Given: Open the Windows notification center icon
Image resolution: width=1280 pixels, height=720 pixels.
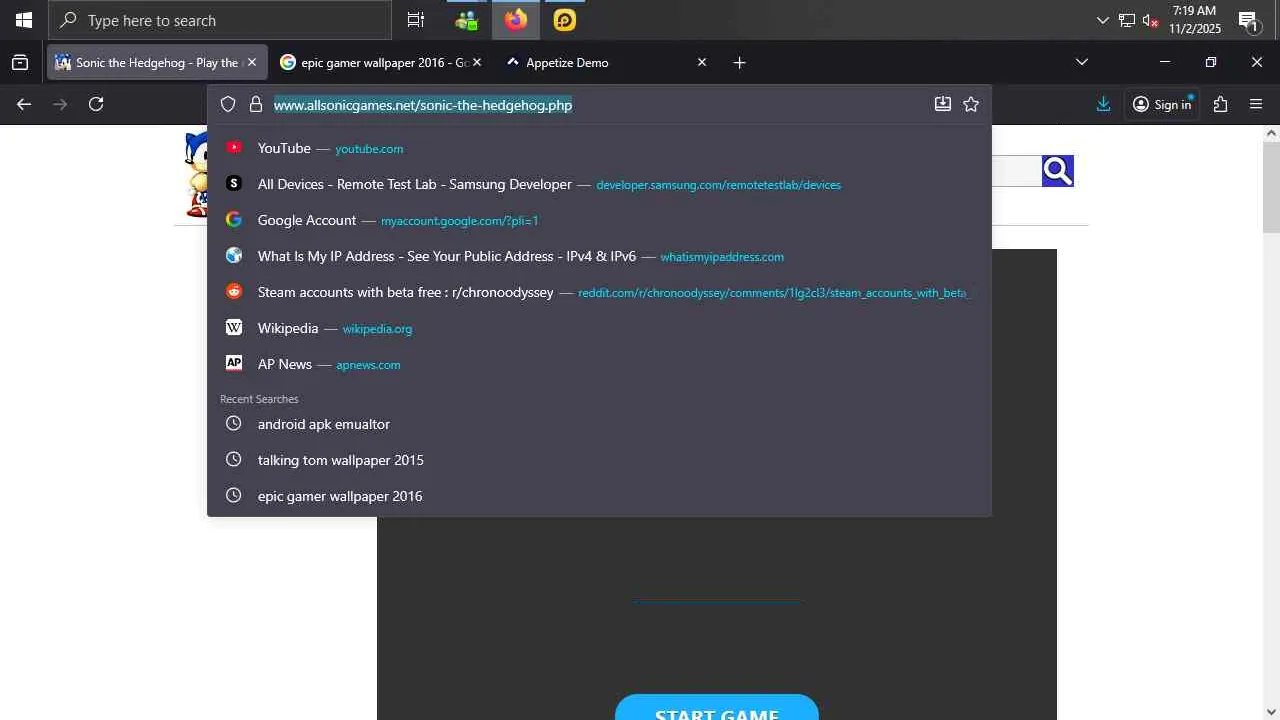Looking at the screenshot, I should click(1248, 20).
